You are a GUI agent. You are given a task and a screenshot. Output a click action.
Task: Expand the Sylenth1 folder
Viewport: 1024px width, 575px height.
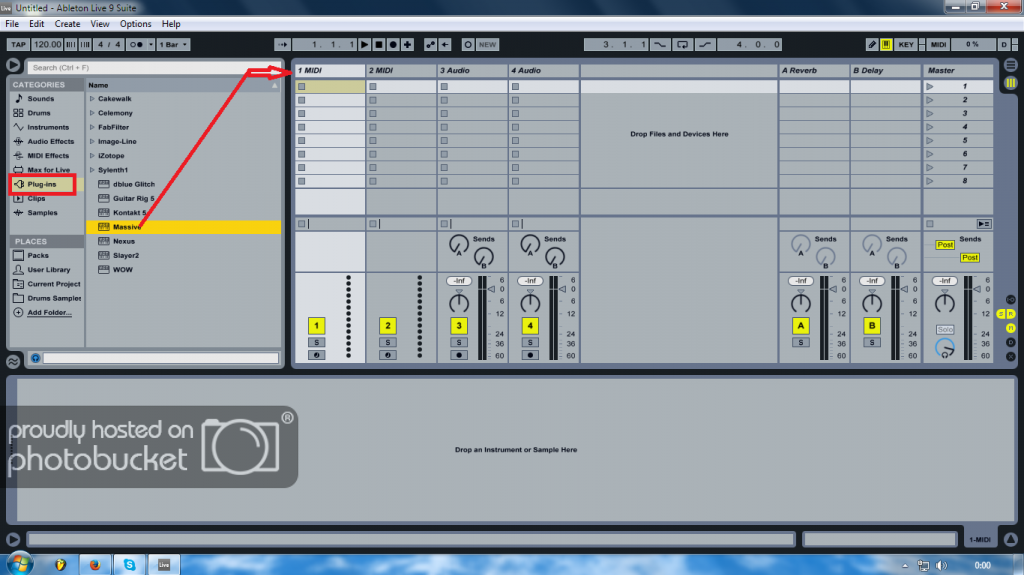92,170
